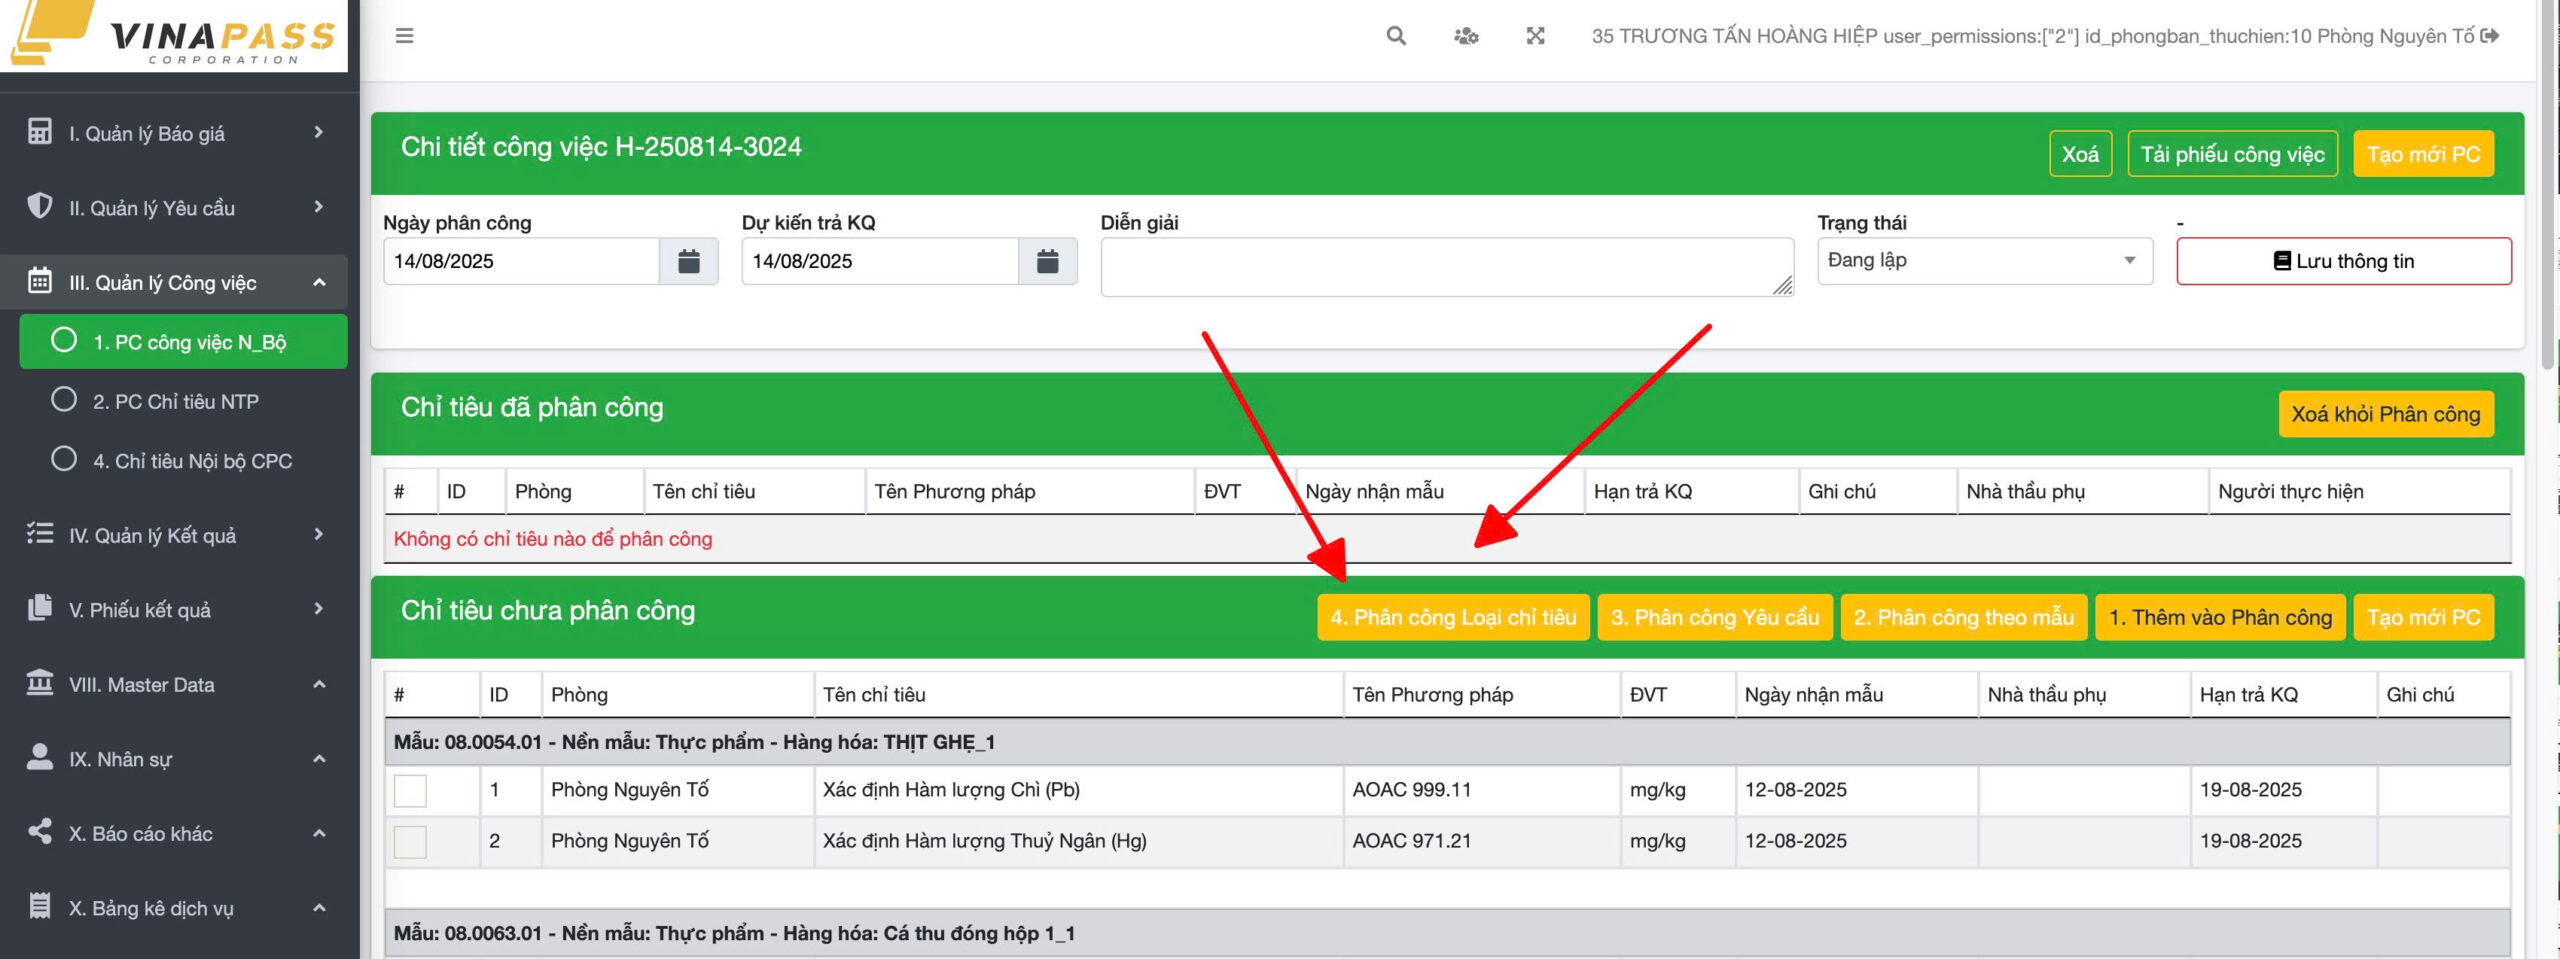The height and width of the screenshot is (959, 2560).
Task: Click the Lưu thông tin button
Action: (2343, 261)
